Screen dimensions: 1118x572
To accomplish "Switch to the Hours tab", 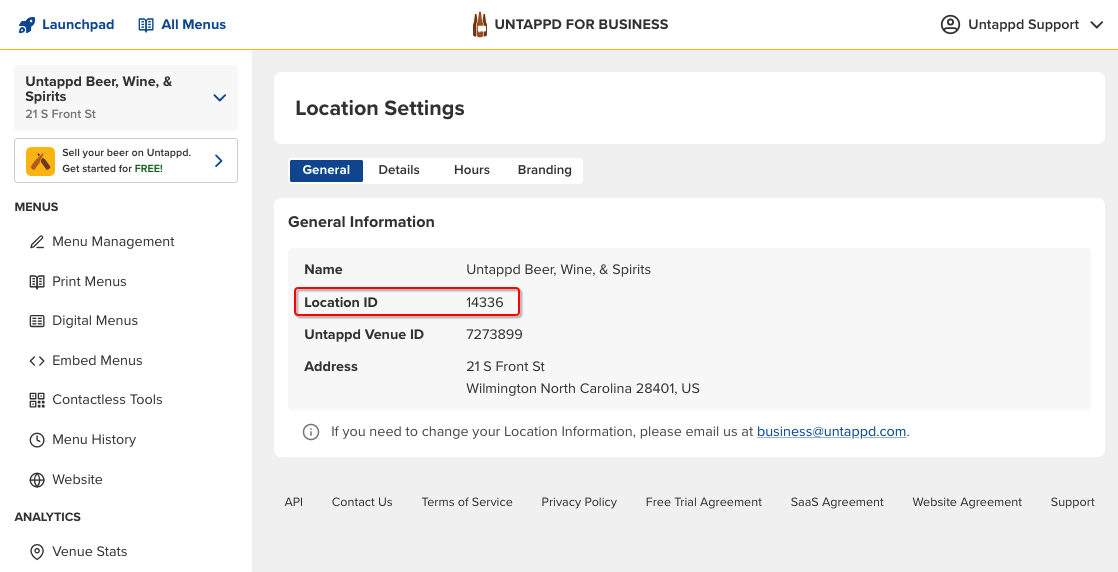I will point(472,170).
